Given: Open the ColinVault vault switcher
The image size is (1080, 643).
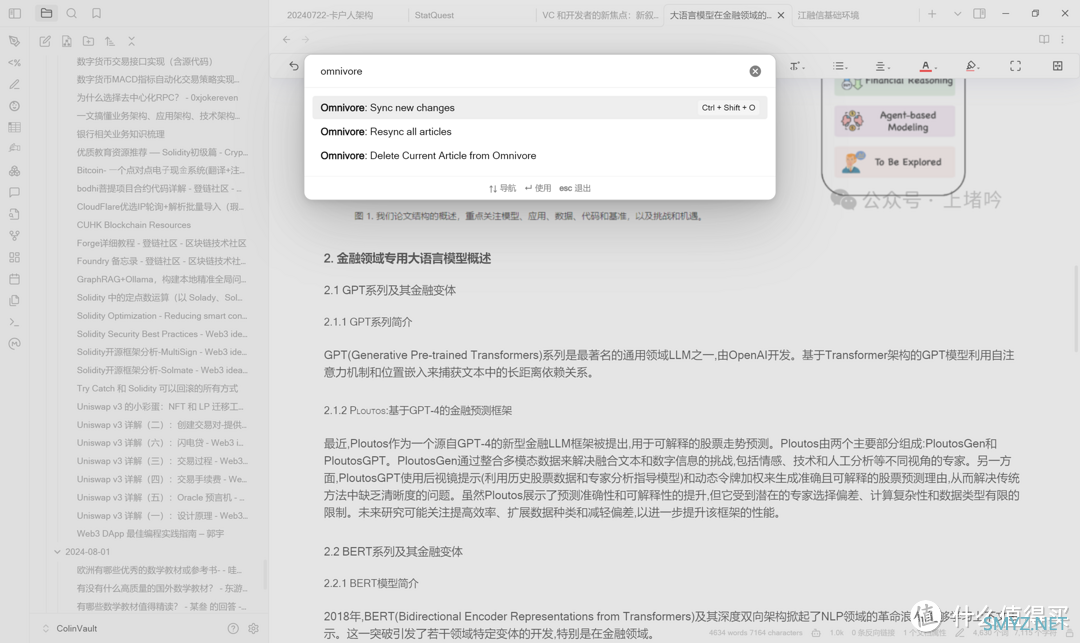Looking at the screenshot, I should (x=76, y=628).
